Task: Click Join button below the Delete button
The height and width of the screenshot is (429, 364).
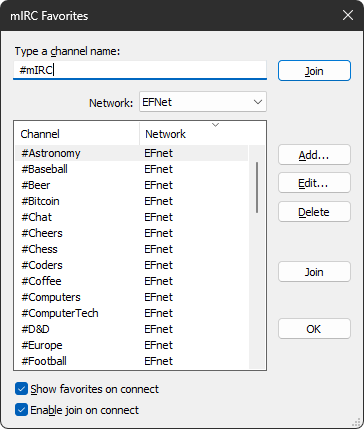Action: pos(314,272)
